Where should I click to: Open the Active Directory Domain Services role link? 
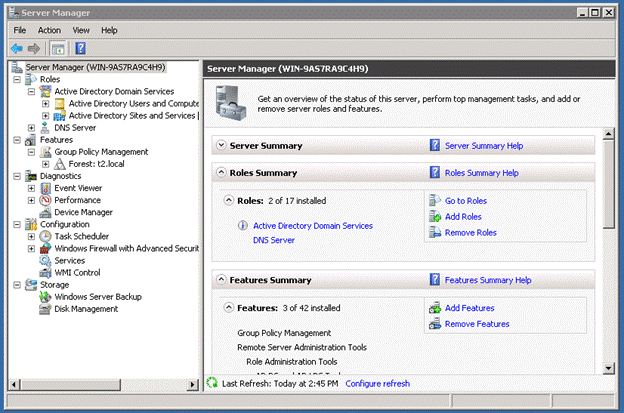313,226
